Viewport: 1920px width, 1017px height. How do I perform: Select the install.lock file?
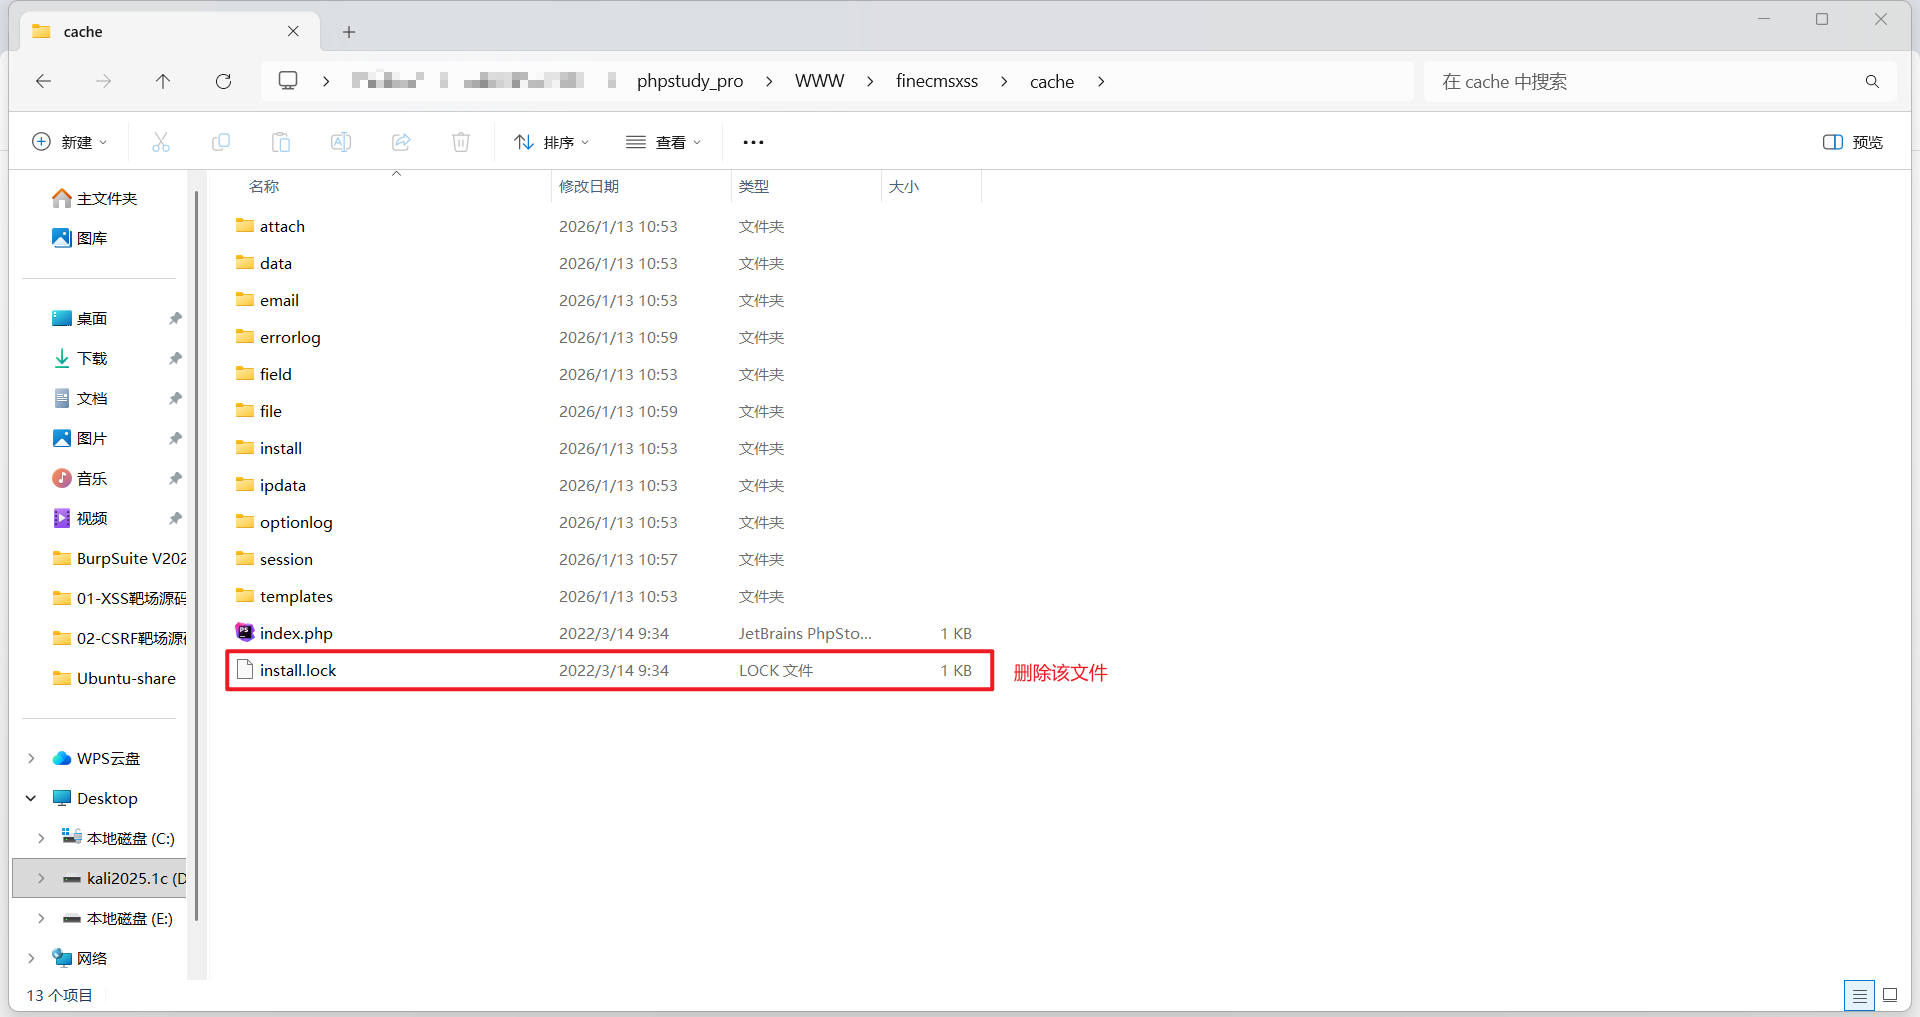[608, 670]
